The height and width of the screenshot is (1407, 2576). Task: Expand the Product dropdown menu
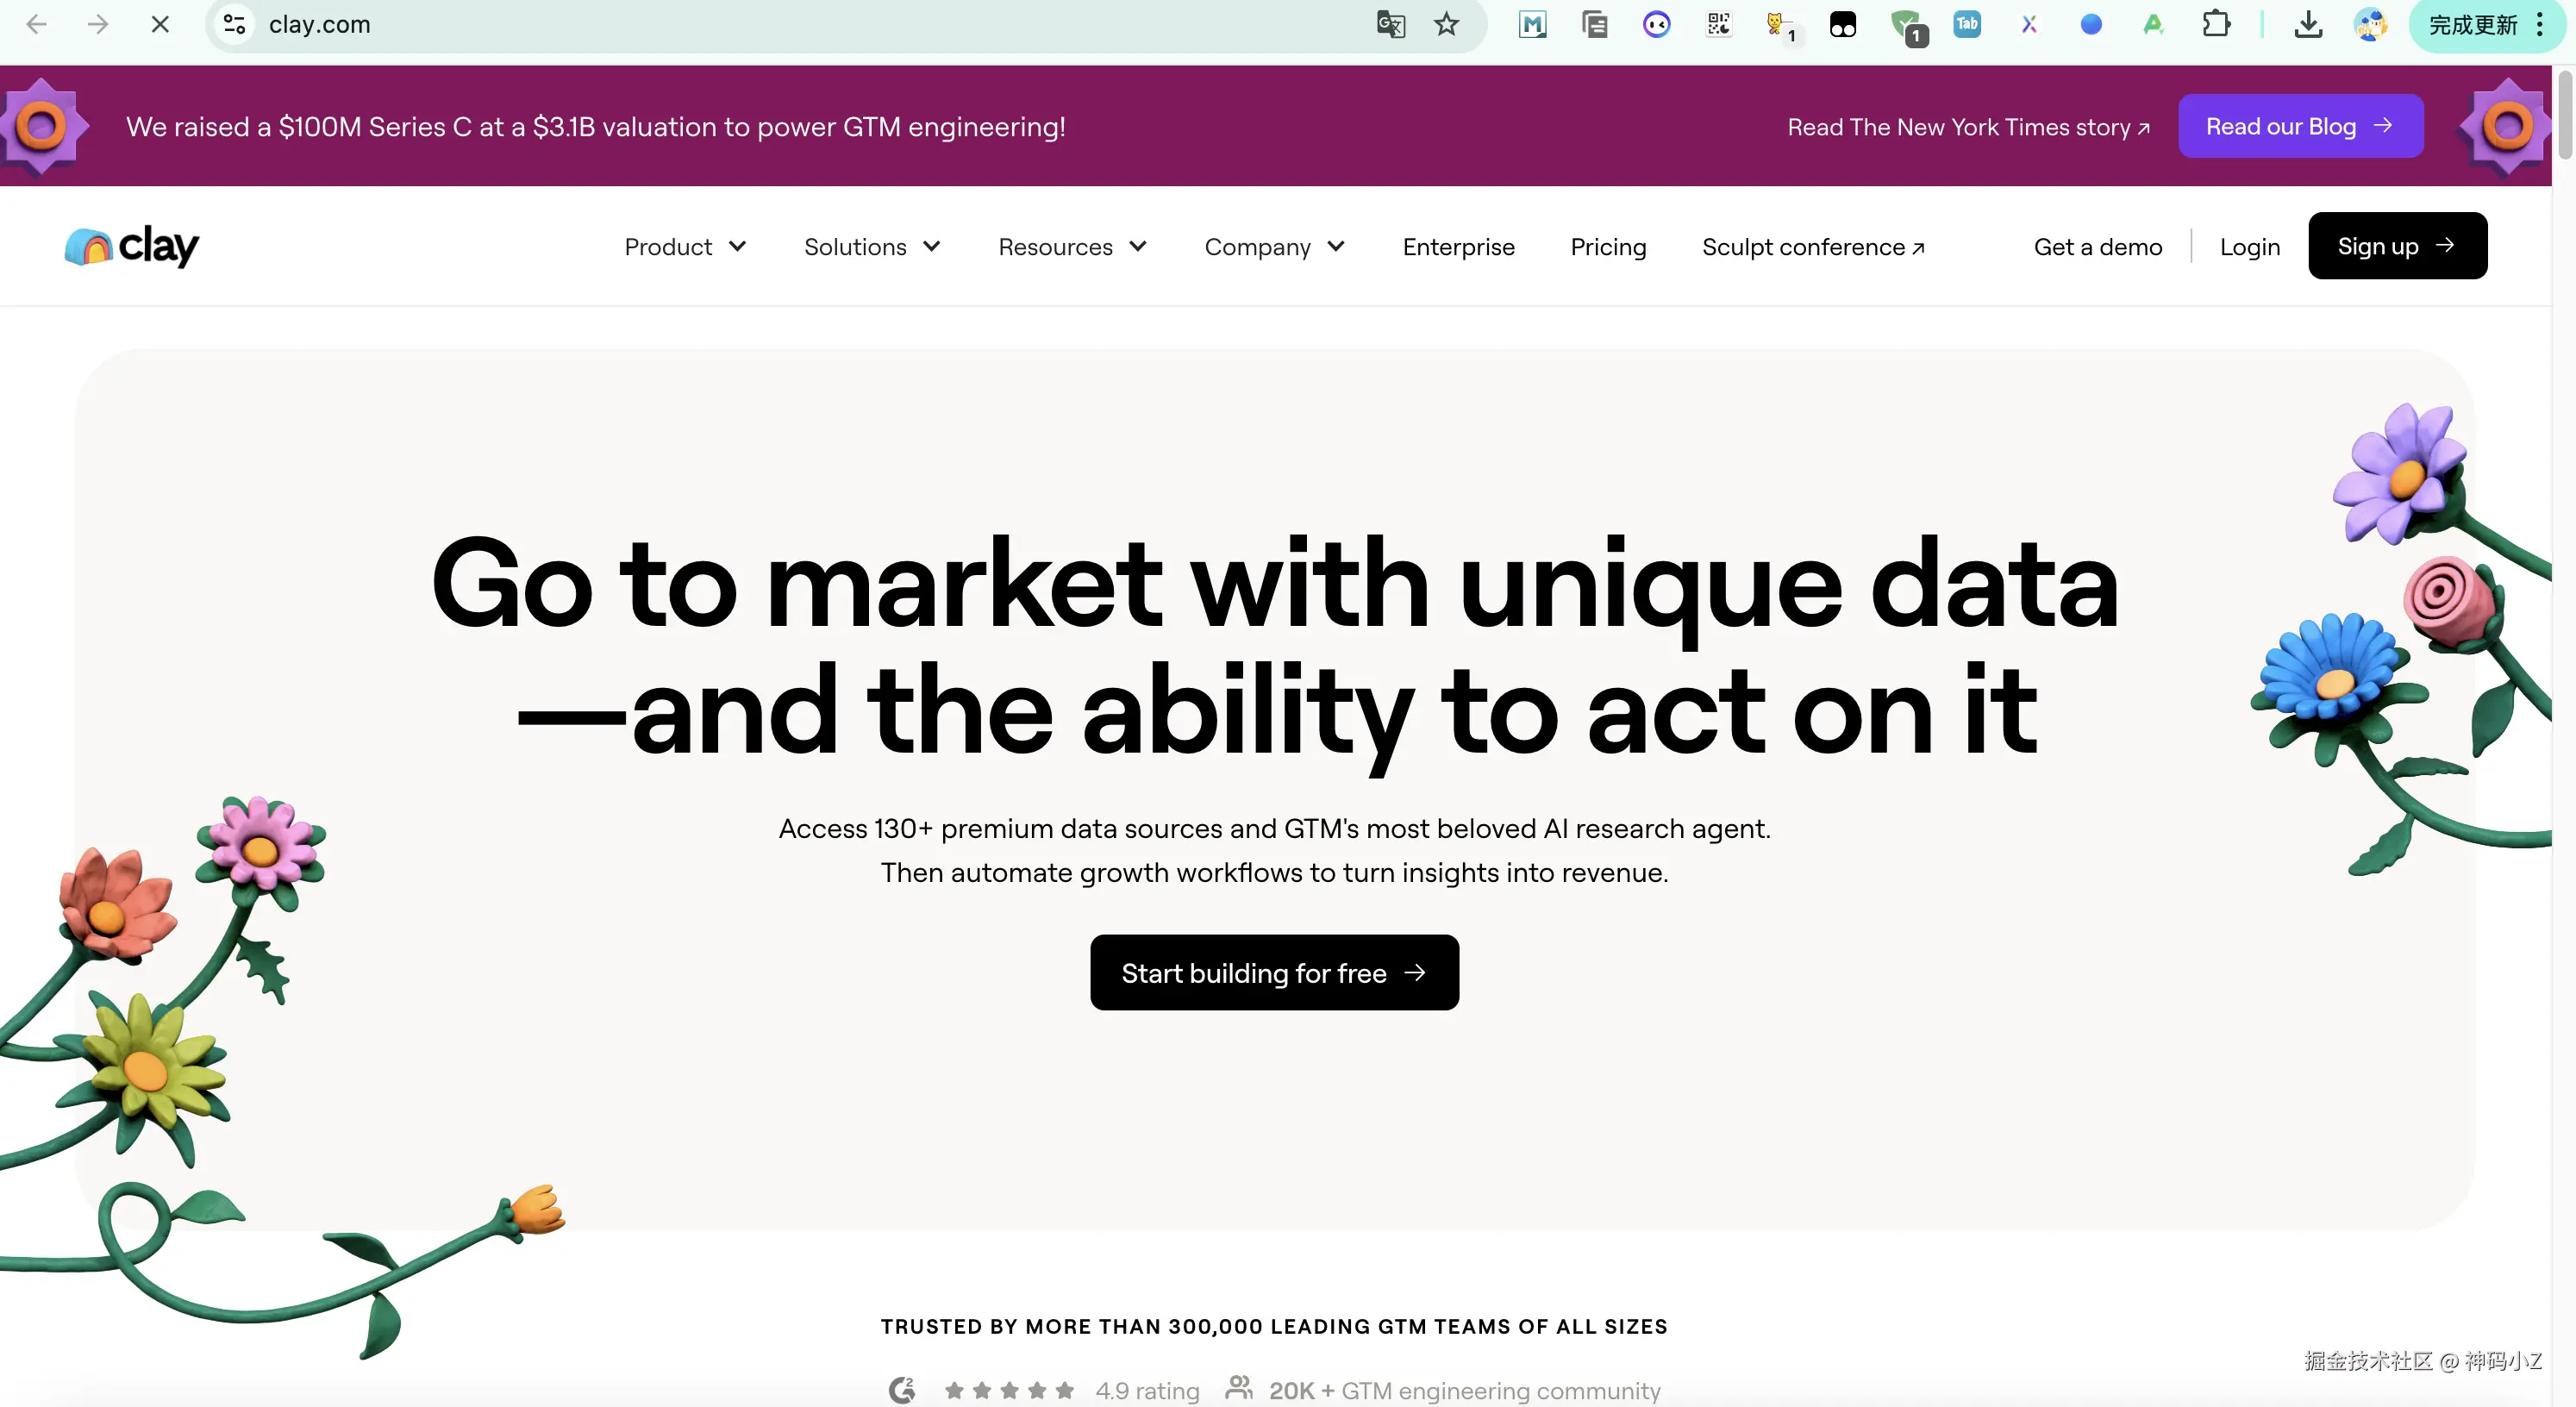point(685,247)
